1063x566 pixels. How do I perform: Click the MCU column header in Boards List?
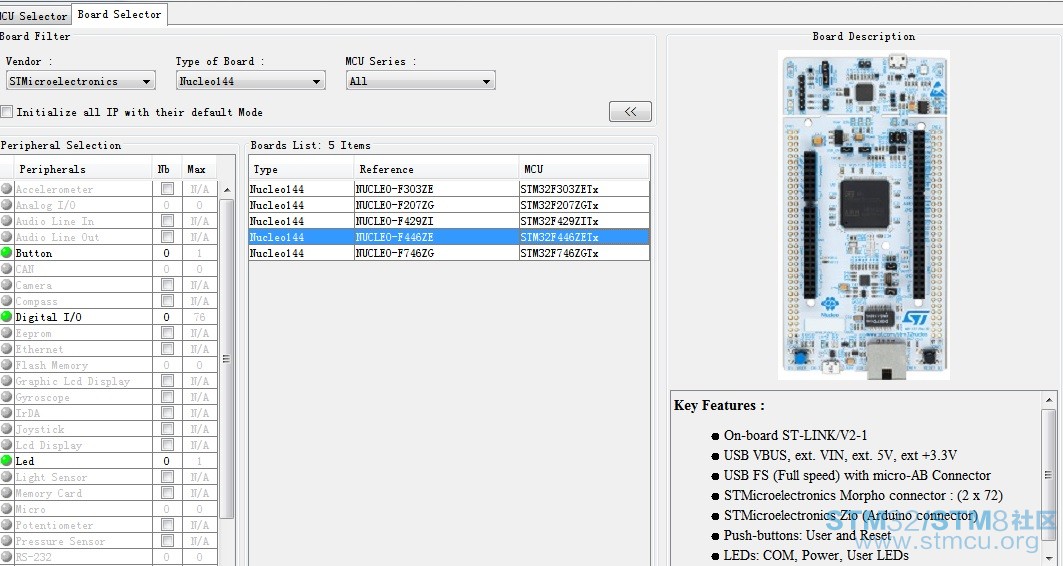pyautogui.click(x=584, y=169)
